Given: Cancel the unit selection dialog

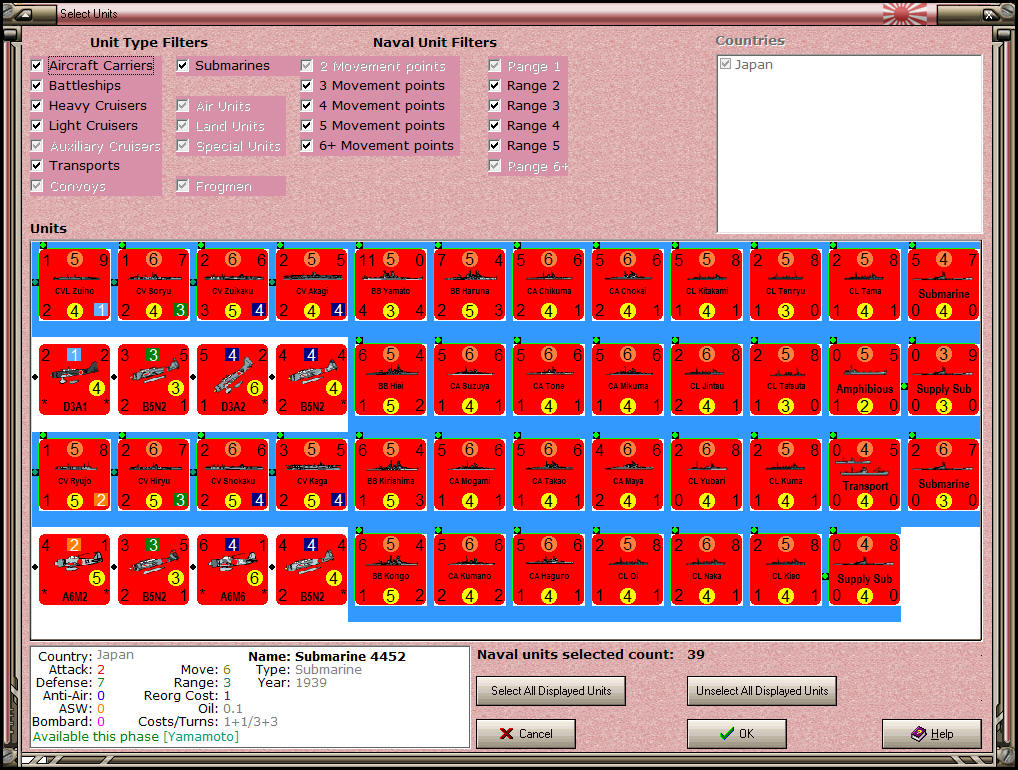Looking at the screenshot, I should (526, 734).
